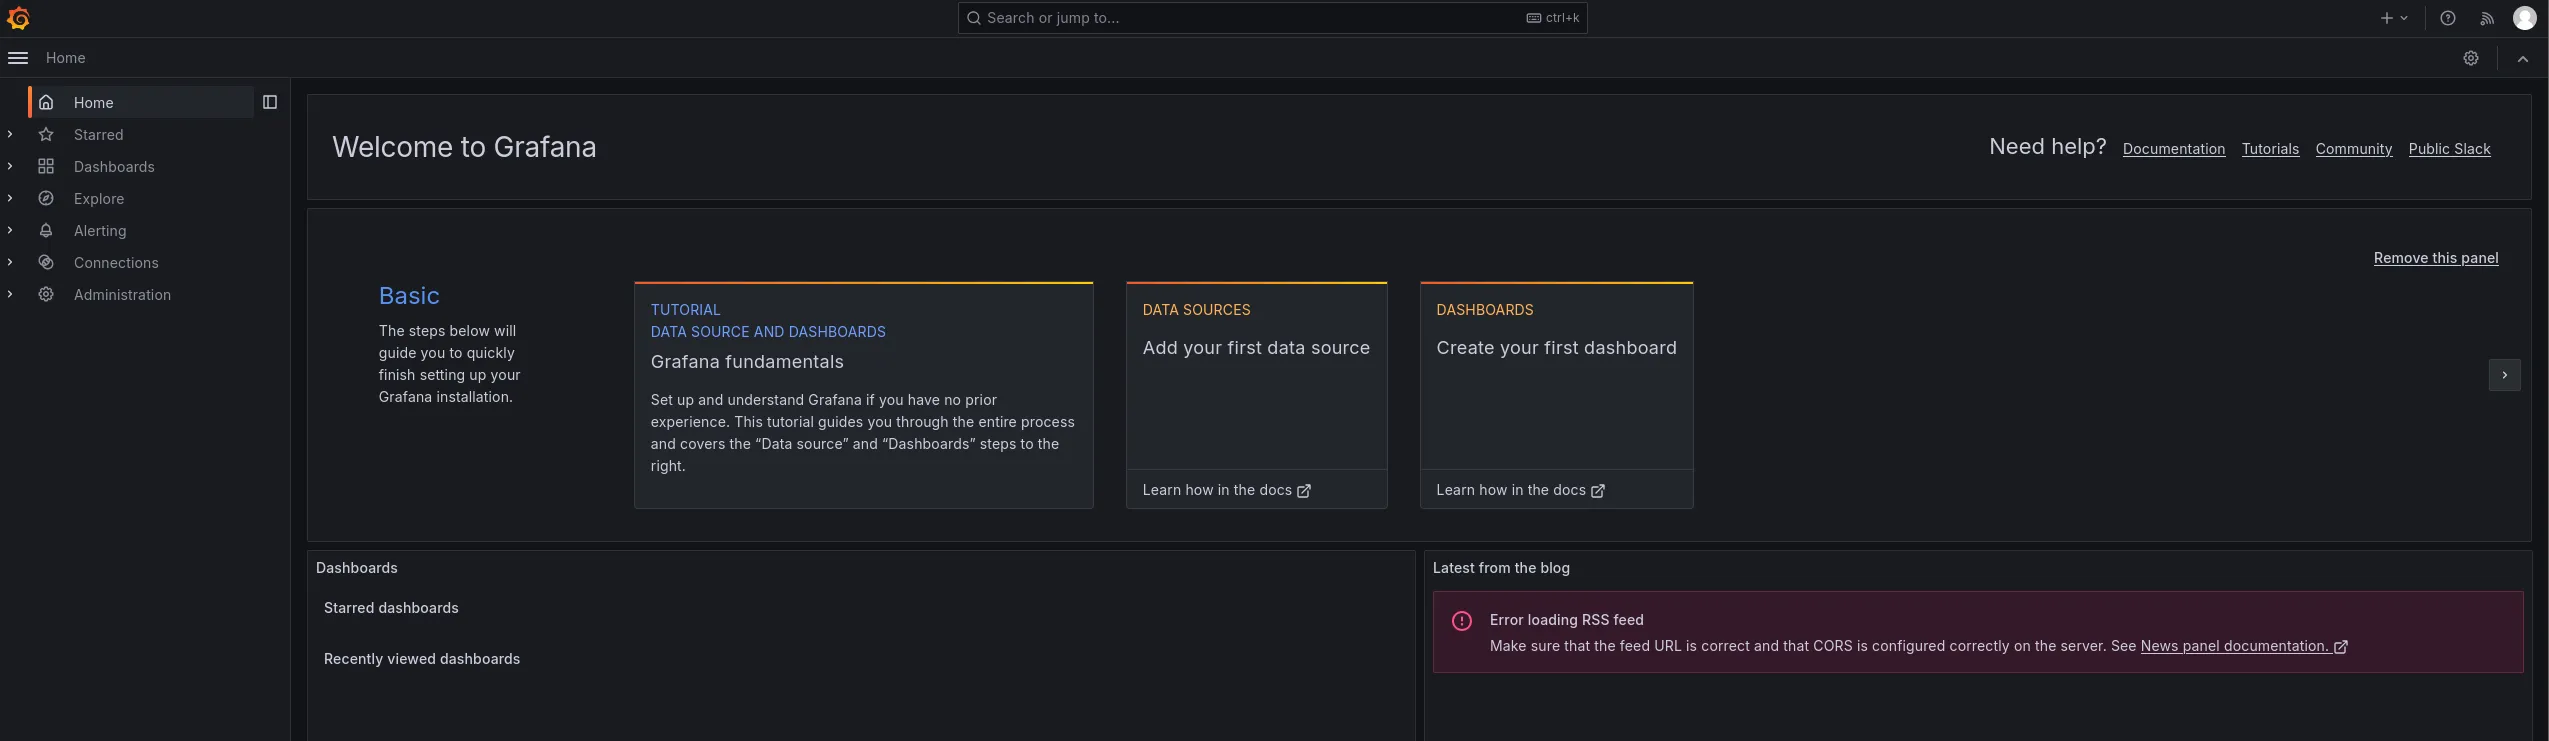The width and height of the screenshot is (2549, 741).
Task: Click the user profile avatar
Action: click(x=2524, y=18)
